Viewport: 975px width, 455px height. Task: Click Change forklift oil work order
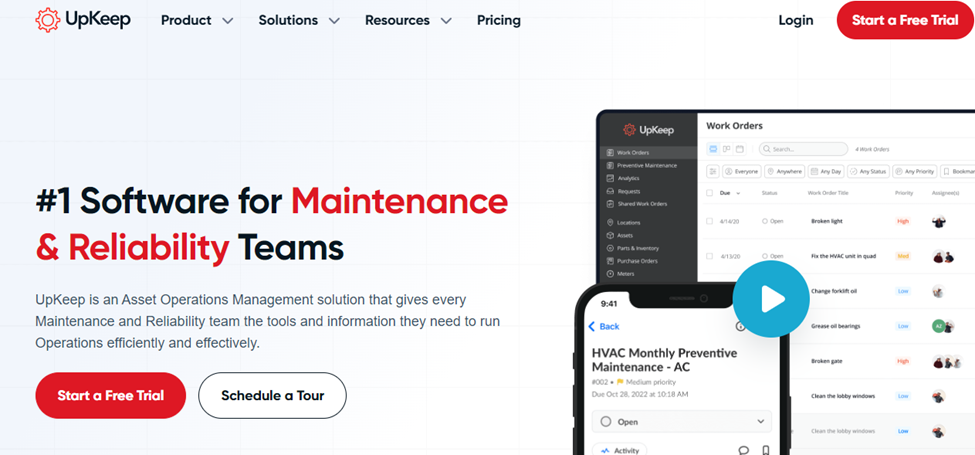(834, 291)
